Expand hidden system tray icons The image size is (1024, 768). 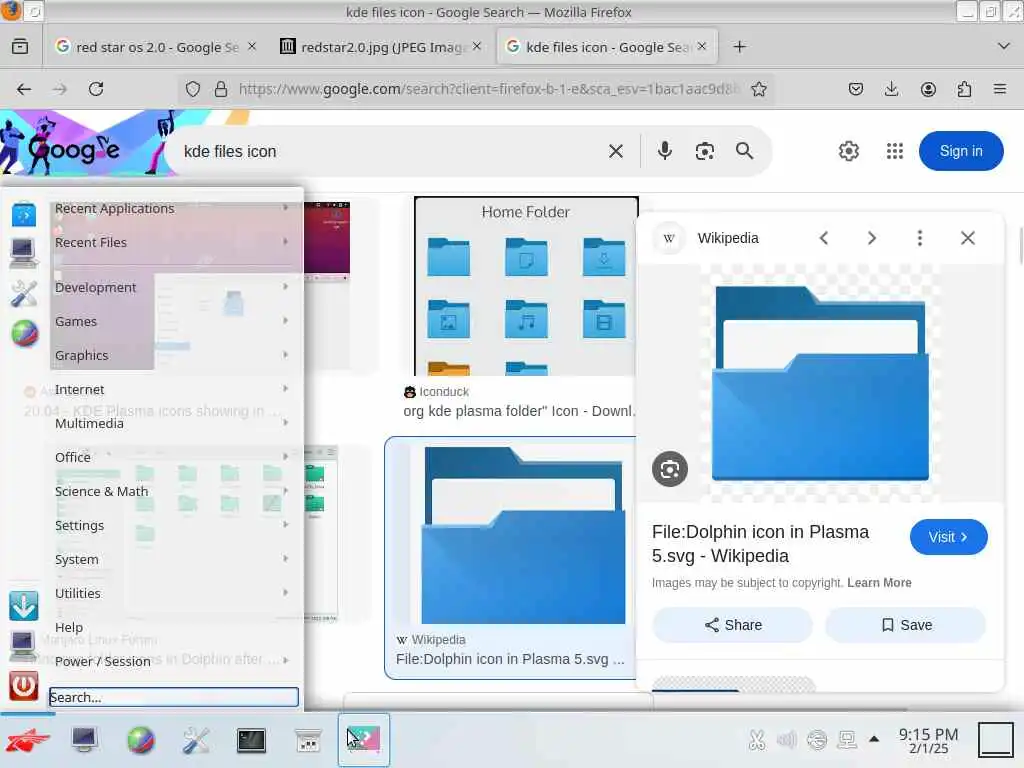pyautogui.click(x=874, y=739)
